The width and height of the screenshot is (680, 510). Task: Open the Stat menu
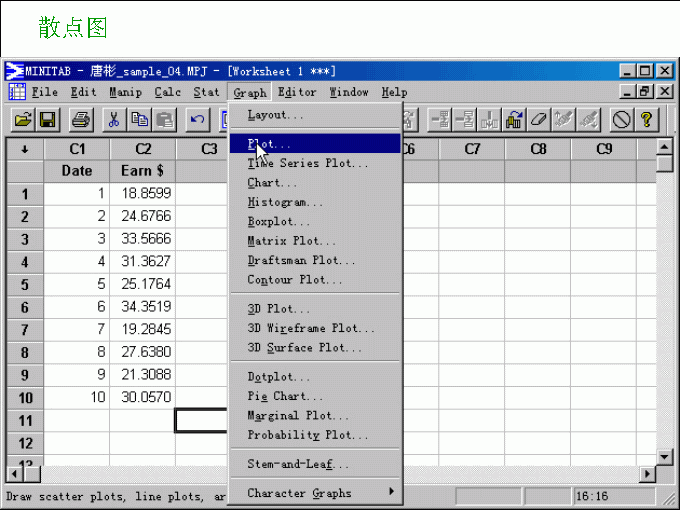point(206,92)
